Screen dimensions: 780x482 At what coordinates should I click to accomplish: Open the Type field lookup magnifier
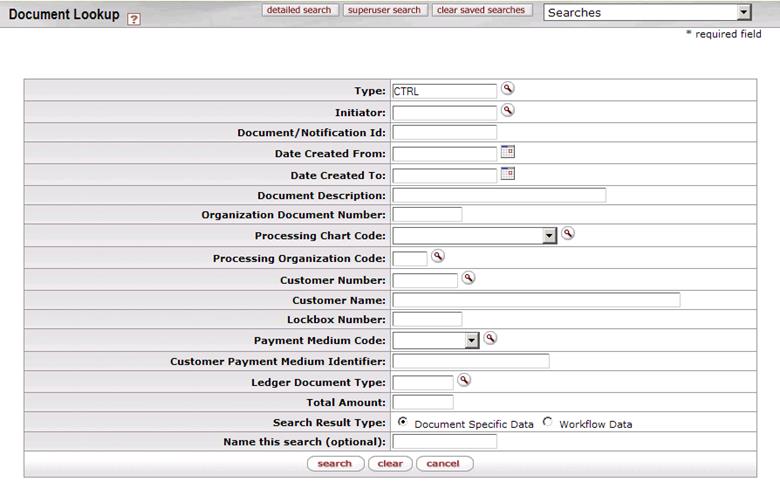(507, 89)
